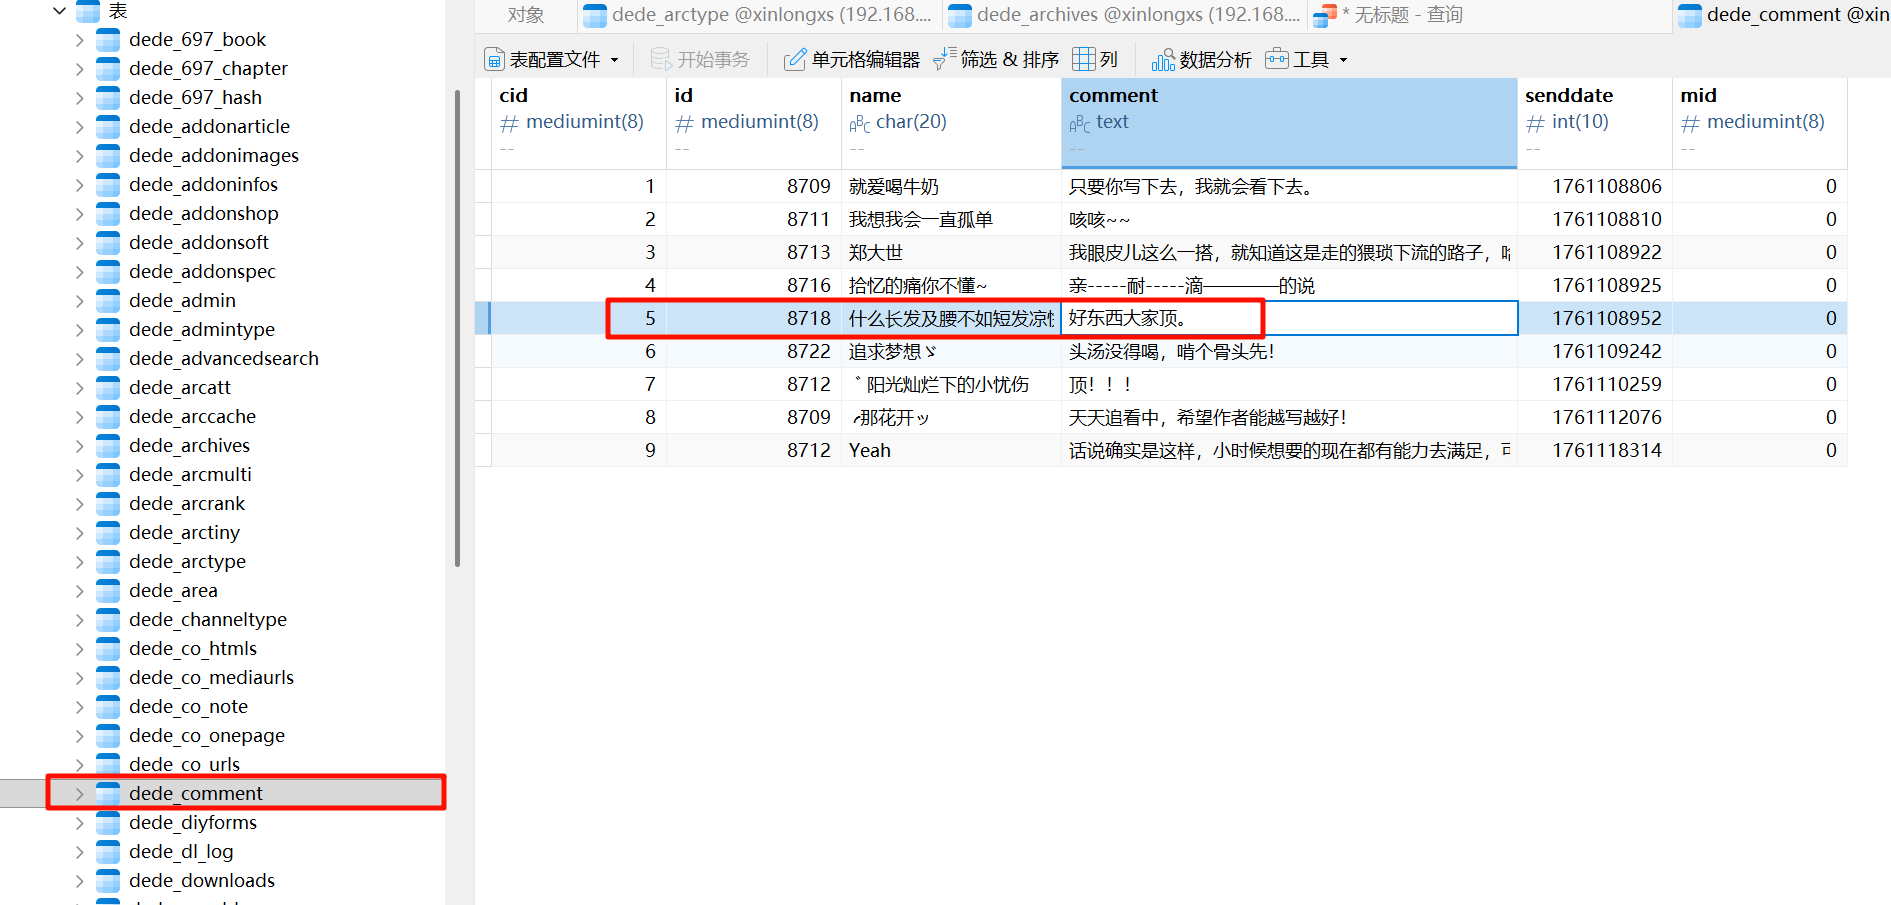Screen dimensions: 1891x905
Task: Click the sidebar vertical scrollbar
Action: point(457,330)
